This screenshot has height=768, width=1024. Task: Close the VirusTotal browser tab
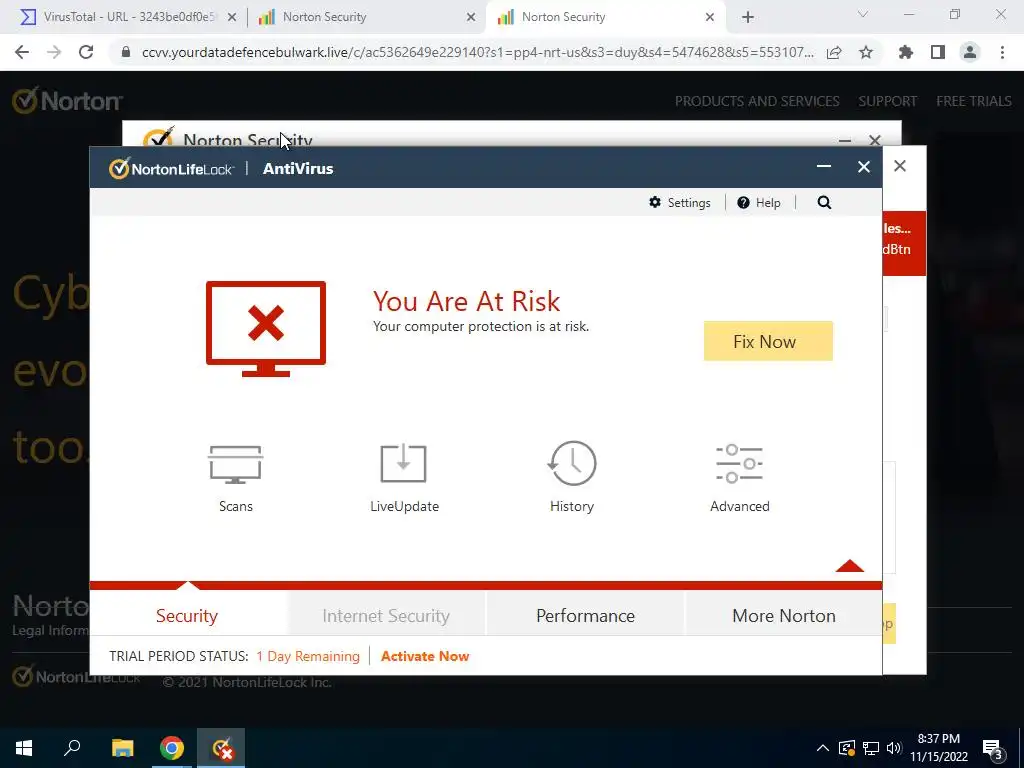(x=231, y=18)
